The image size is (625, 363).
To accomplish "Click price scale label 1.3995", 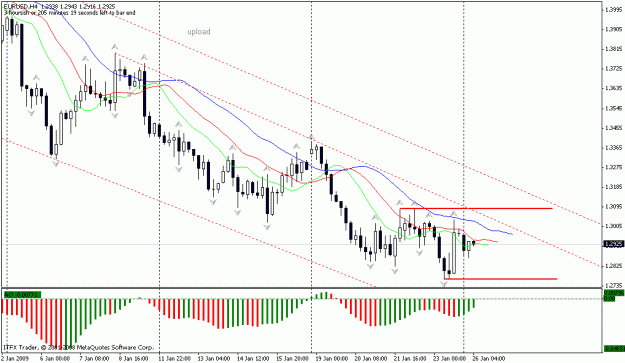I will coord(614,10).
